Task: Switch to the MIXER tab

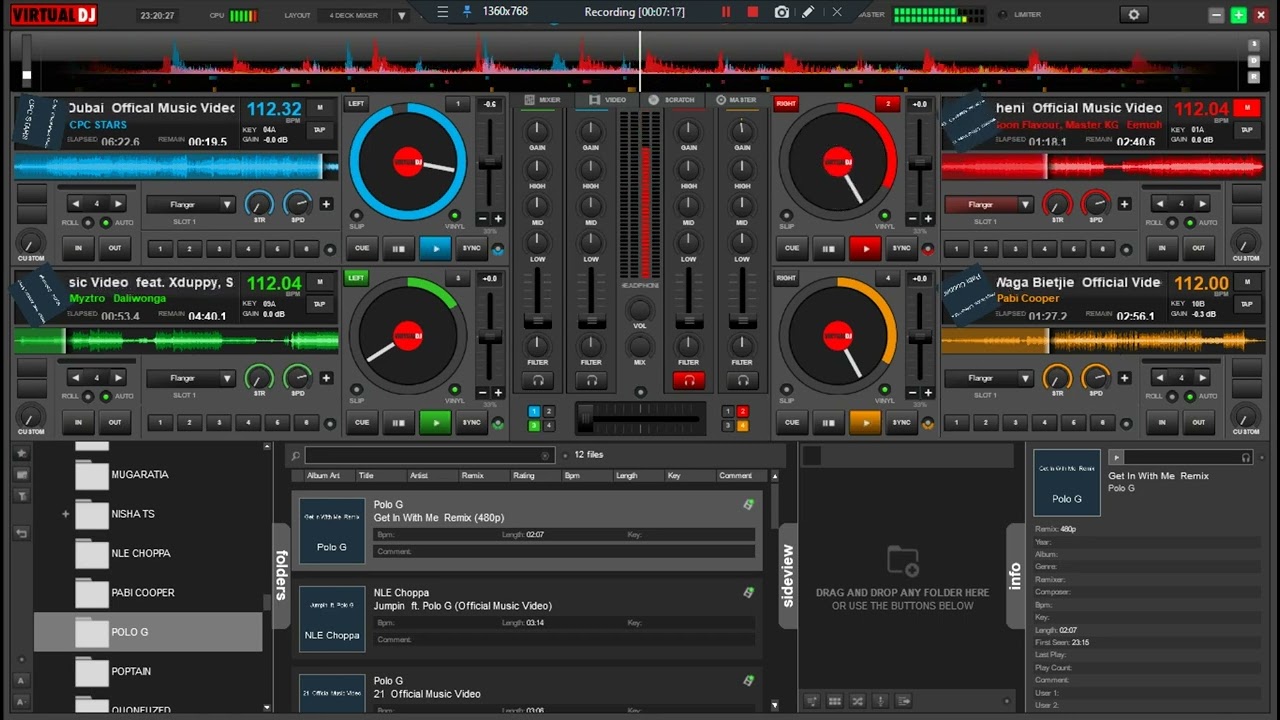Action: click(543, 100)
